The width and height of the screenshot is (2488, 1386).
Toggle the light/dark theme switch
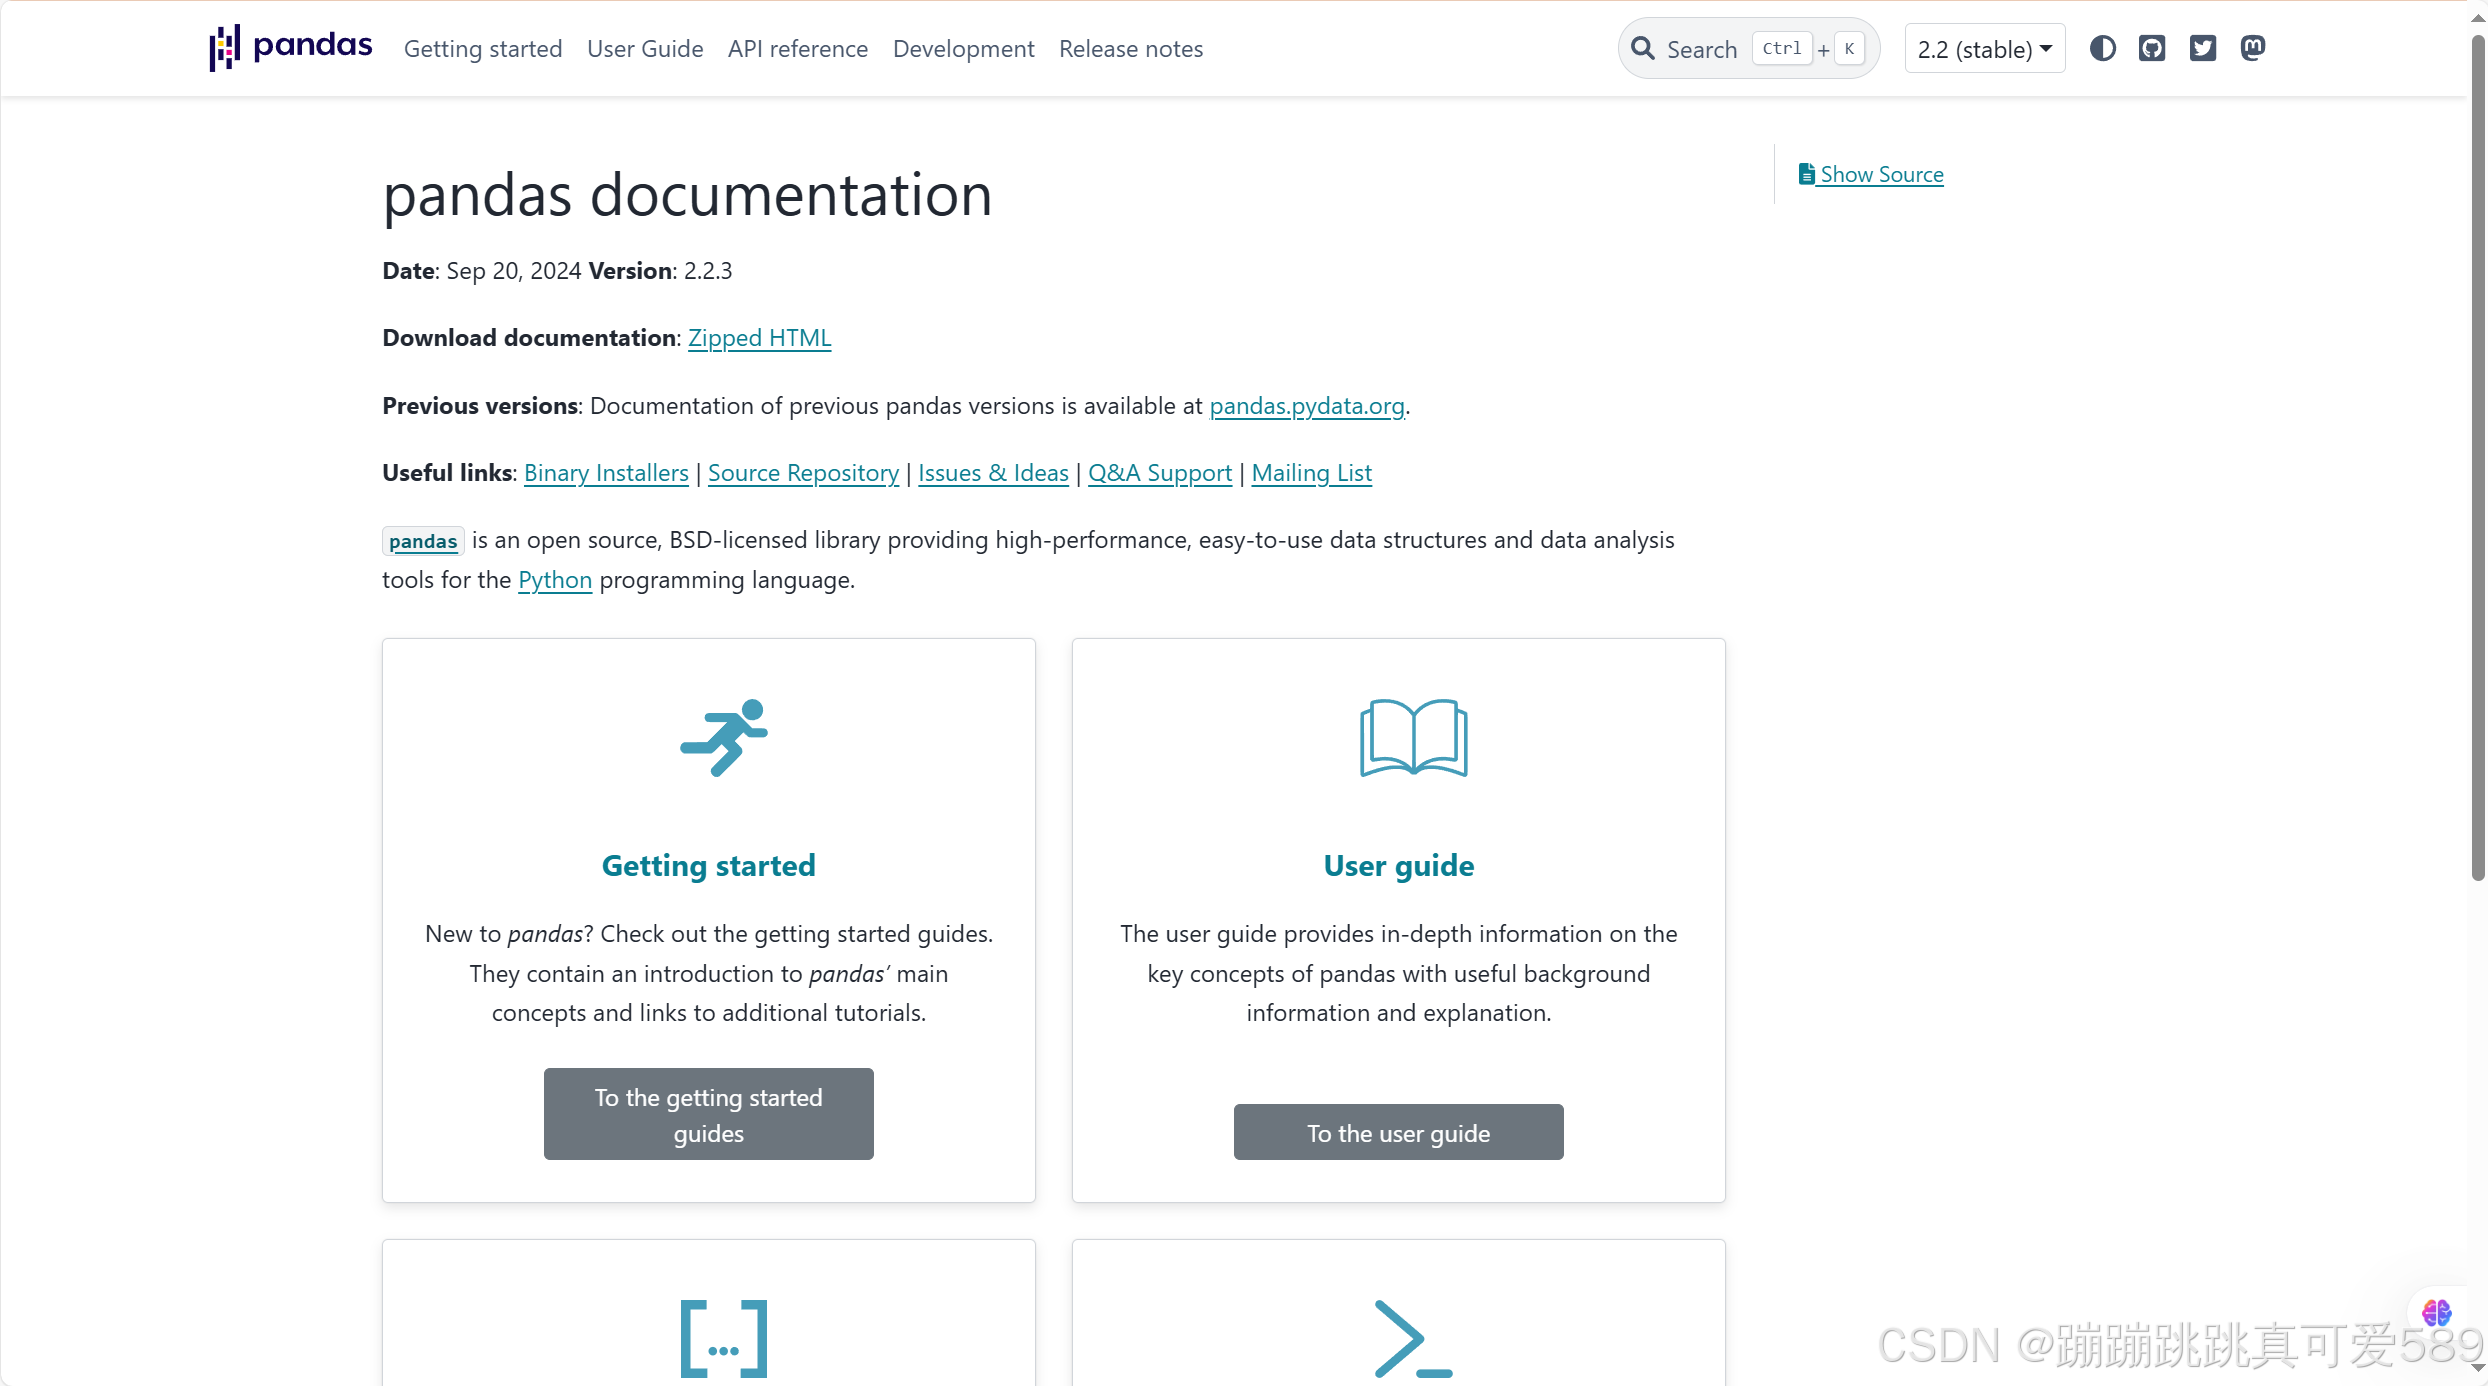(x=2102, y=48)
